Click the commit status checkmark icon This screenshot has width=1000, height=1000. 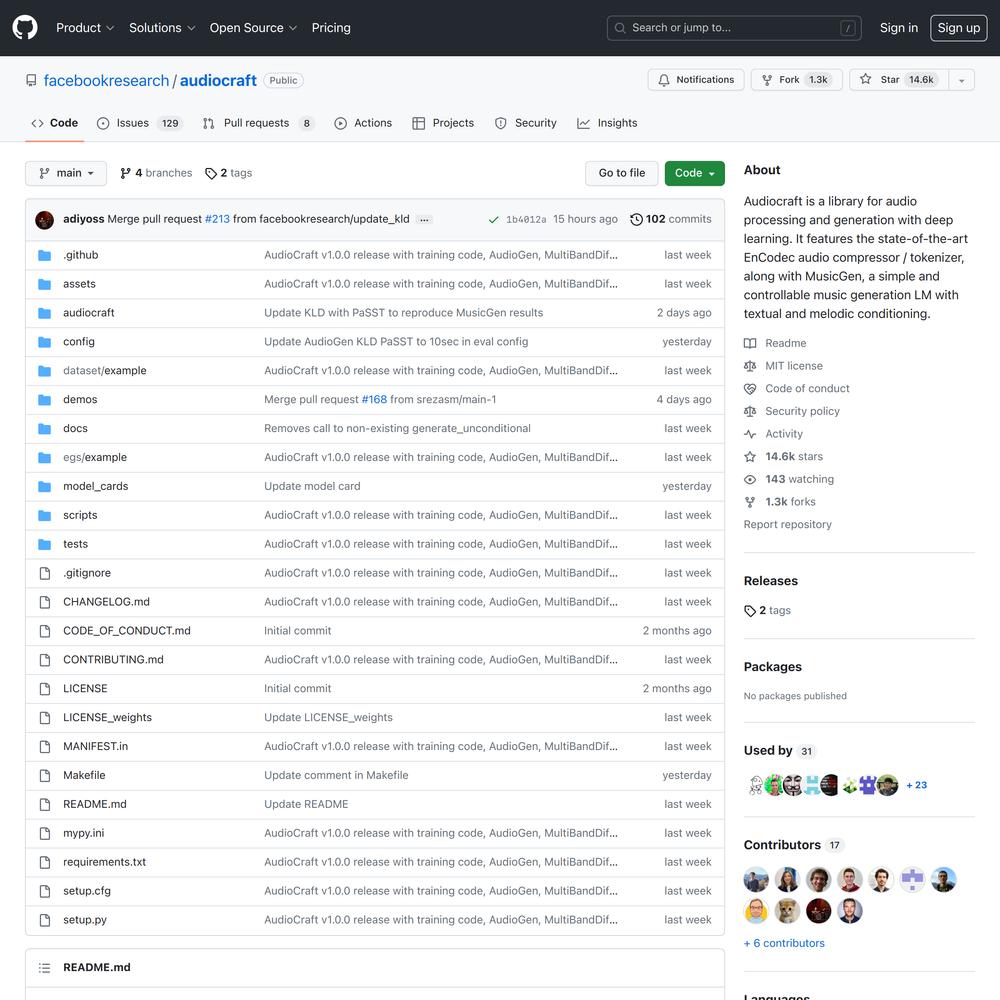(493, 219)
